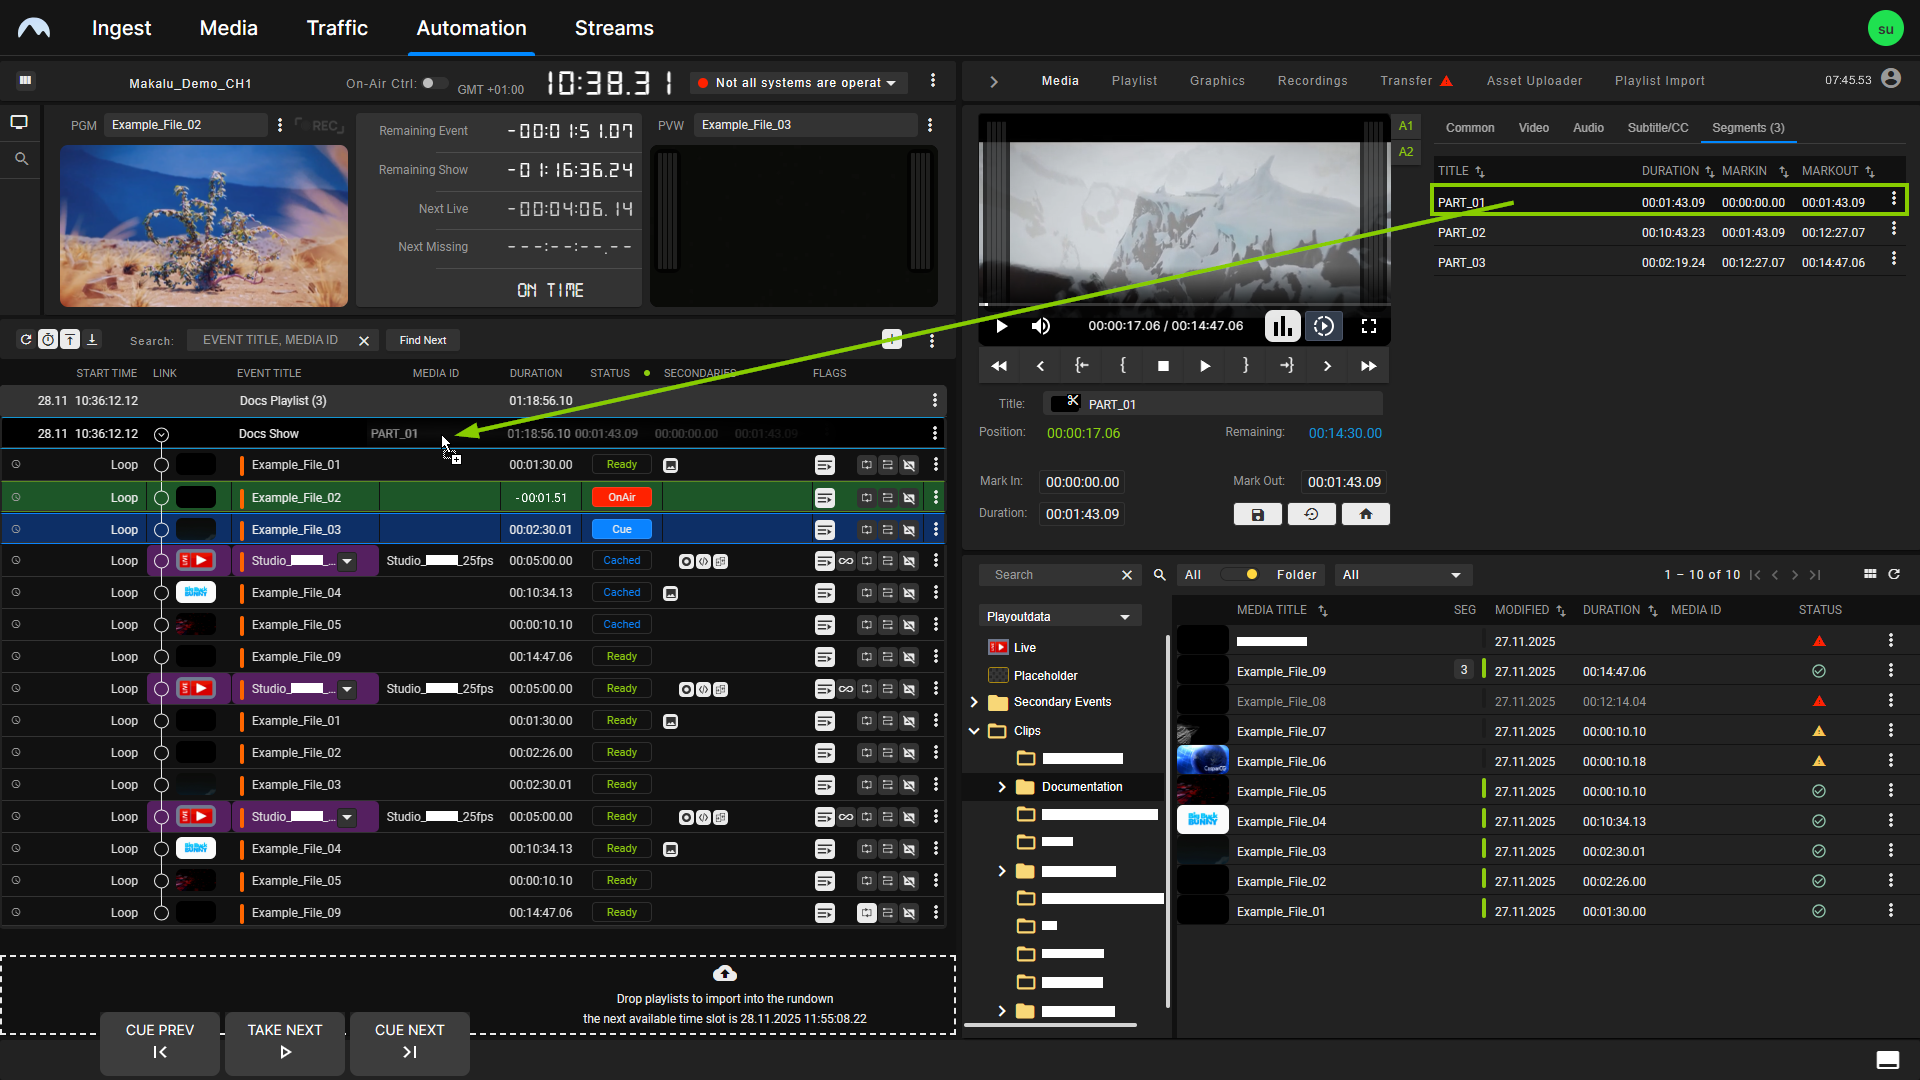Click the TAKE NEXT button
The image size is (1920, 1080).
tap(284, 1043)
